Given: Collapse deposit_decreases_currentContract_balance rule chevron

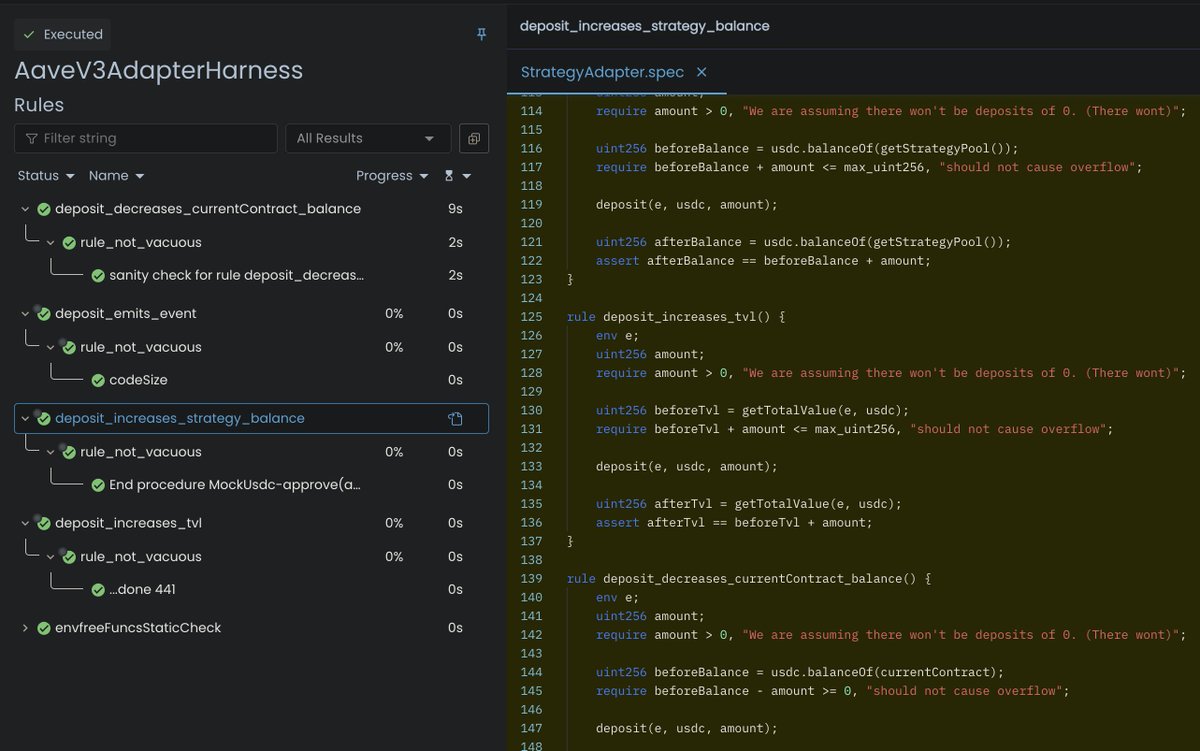Looking at the screenshot, I should 25,209.
